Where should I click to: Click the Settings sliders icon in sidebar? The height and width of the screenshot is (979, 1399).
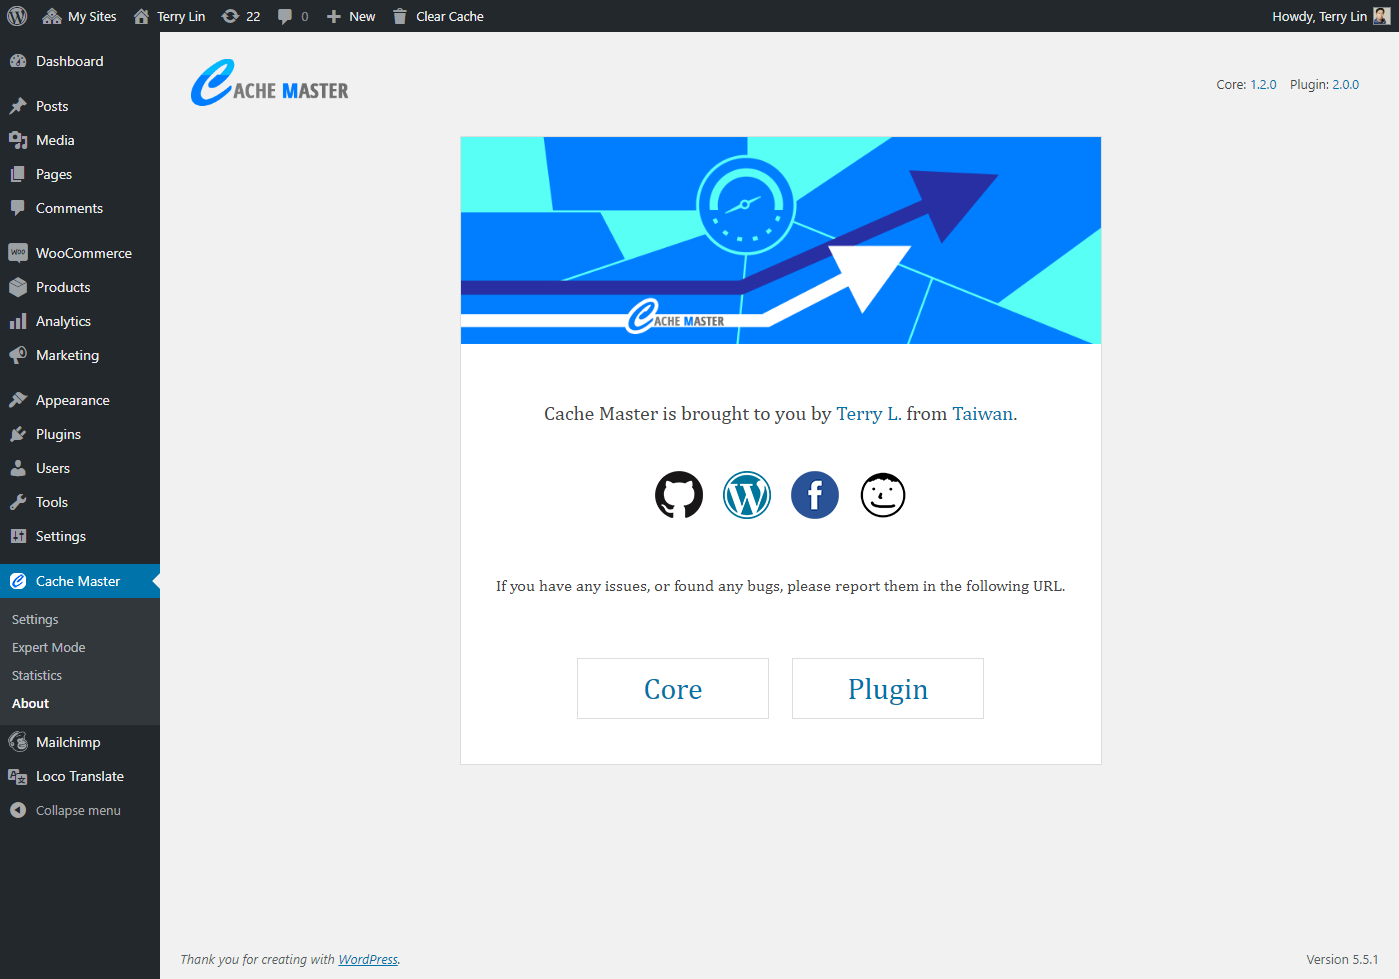click(x=18, y=536)
